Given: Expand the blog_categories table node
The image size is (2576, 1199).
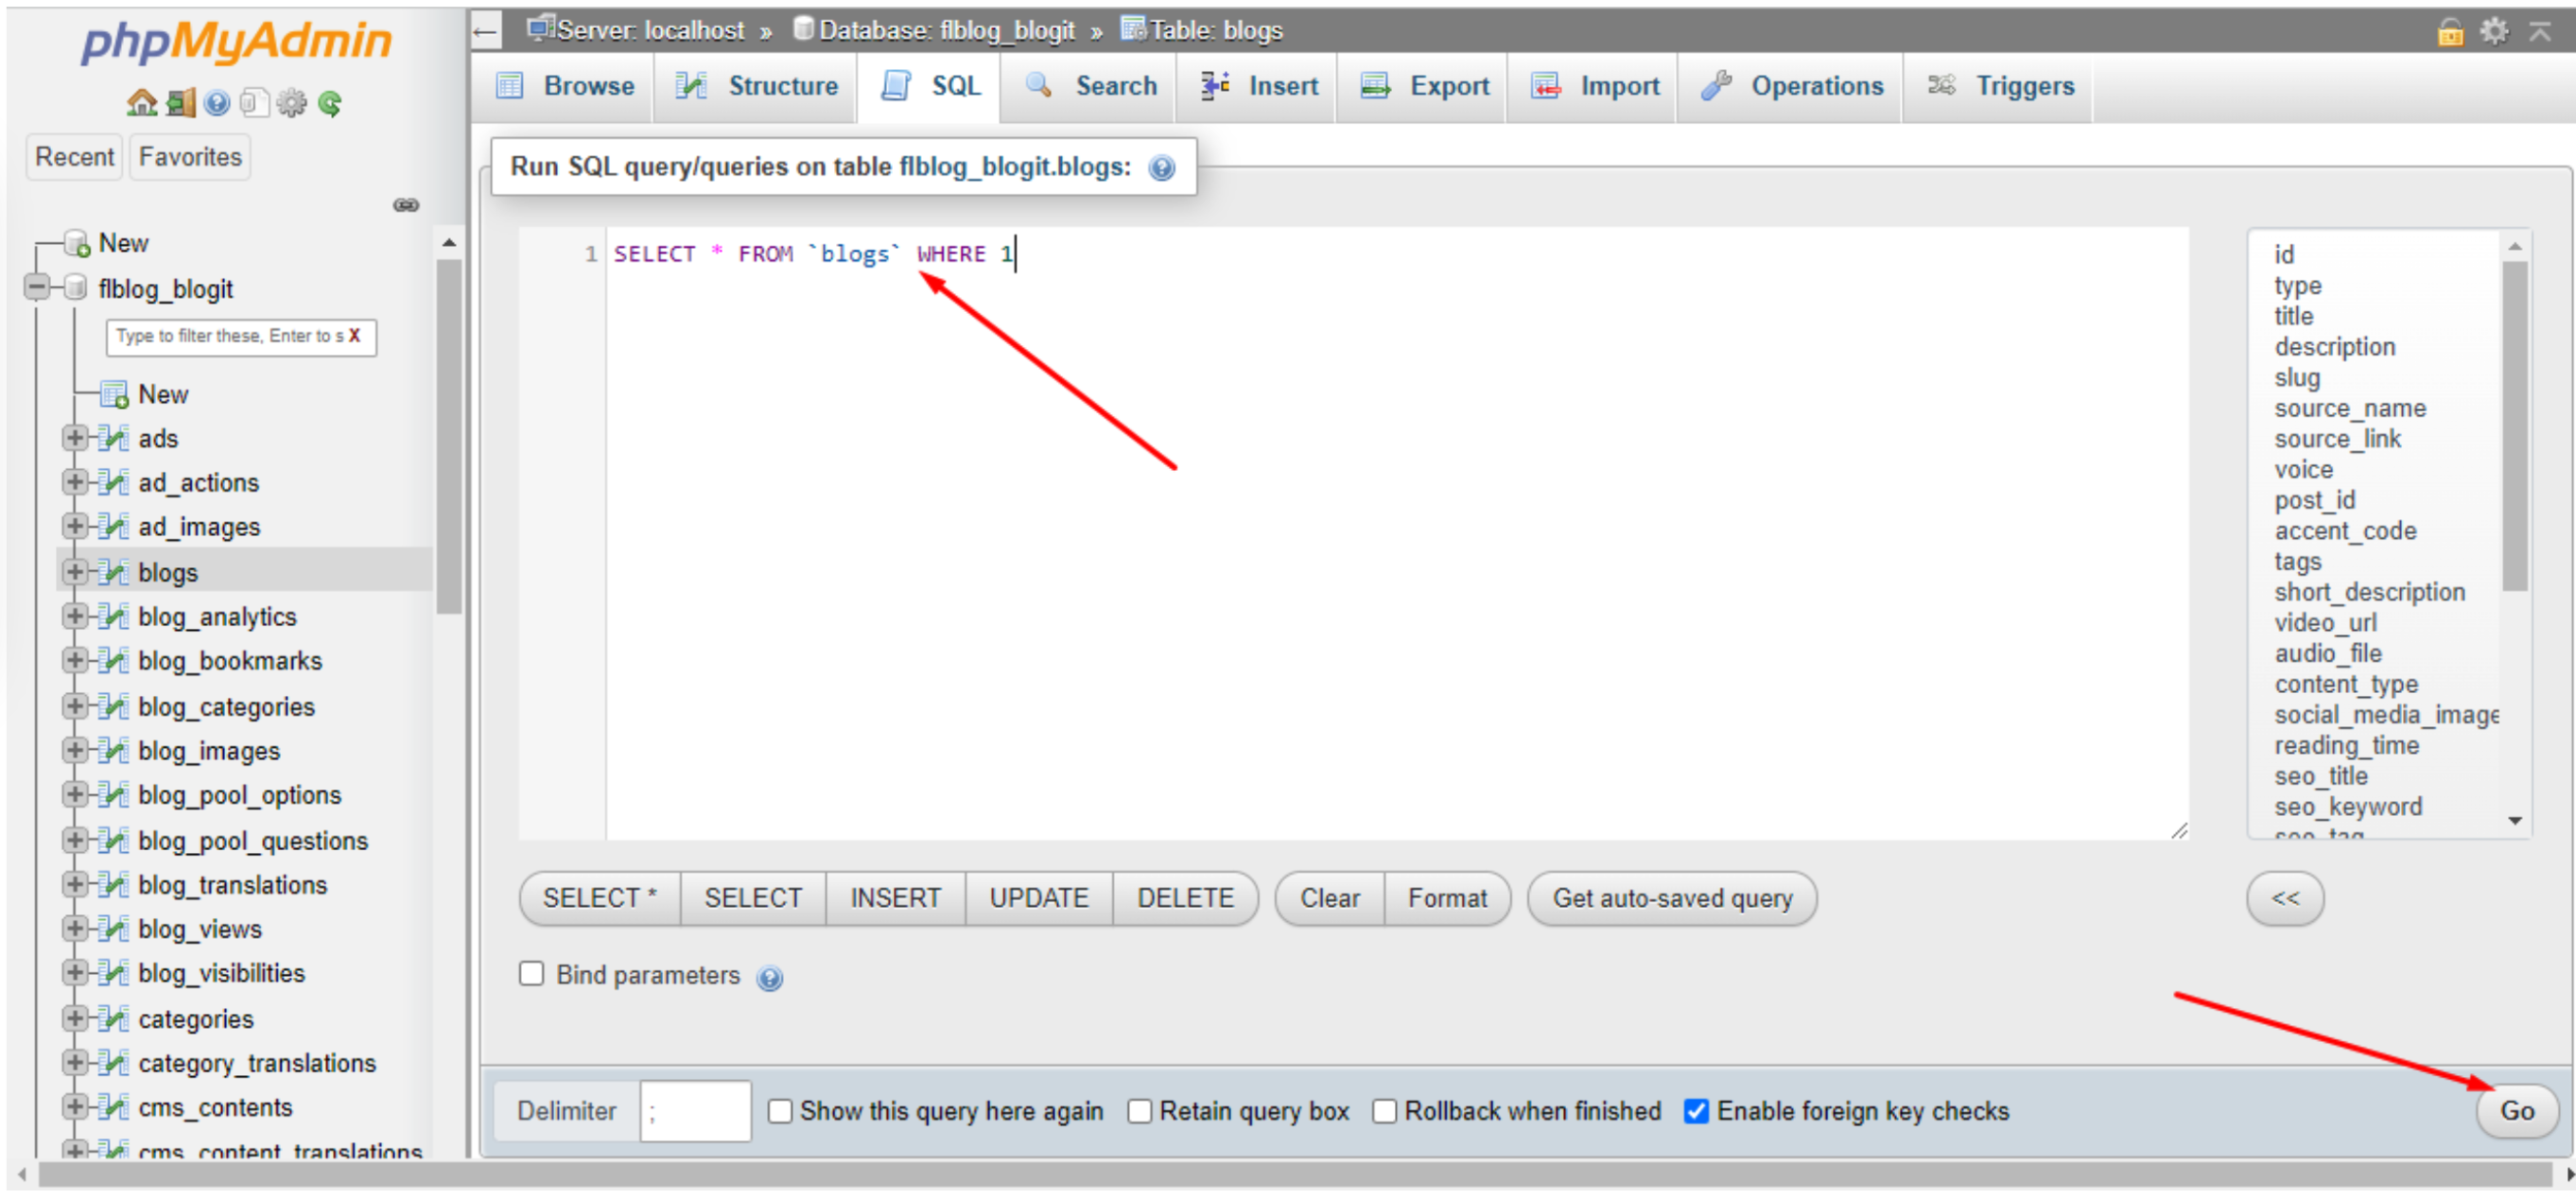Looking at the screenshot, I should click(74, 707).
